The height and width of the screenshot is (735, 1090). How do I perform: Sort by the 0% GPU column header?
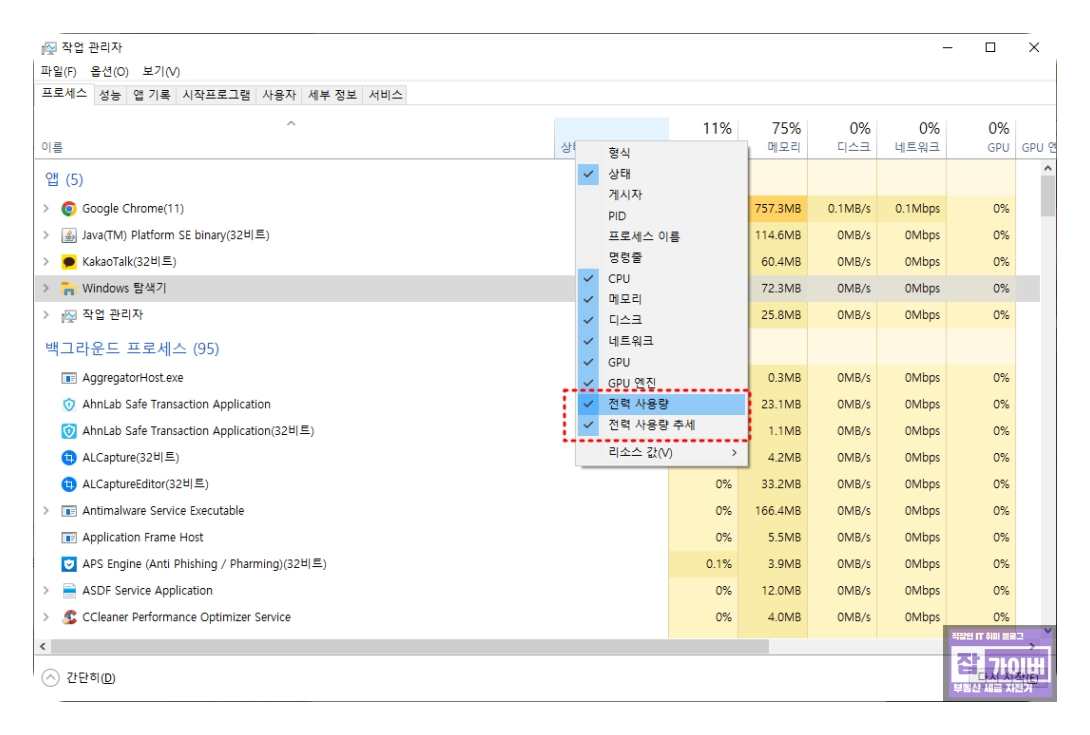coord(981,138)
